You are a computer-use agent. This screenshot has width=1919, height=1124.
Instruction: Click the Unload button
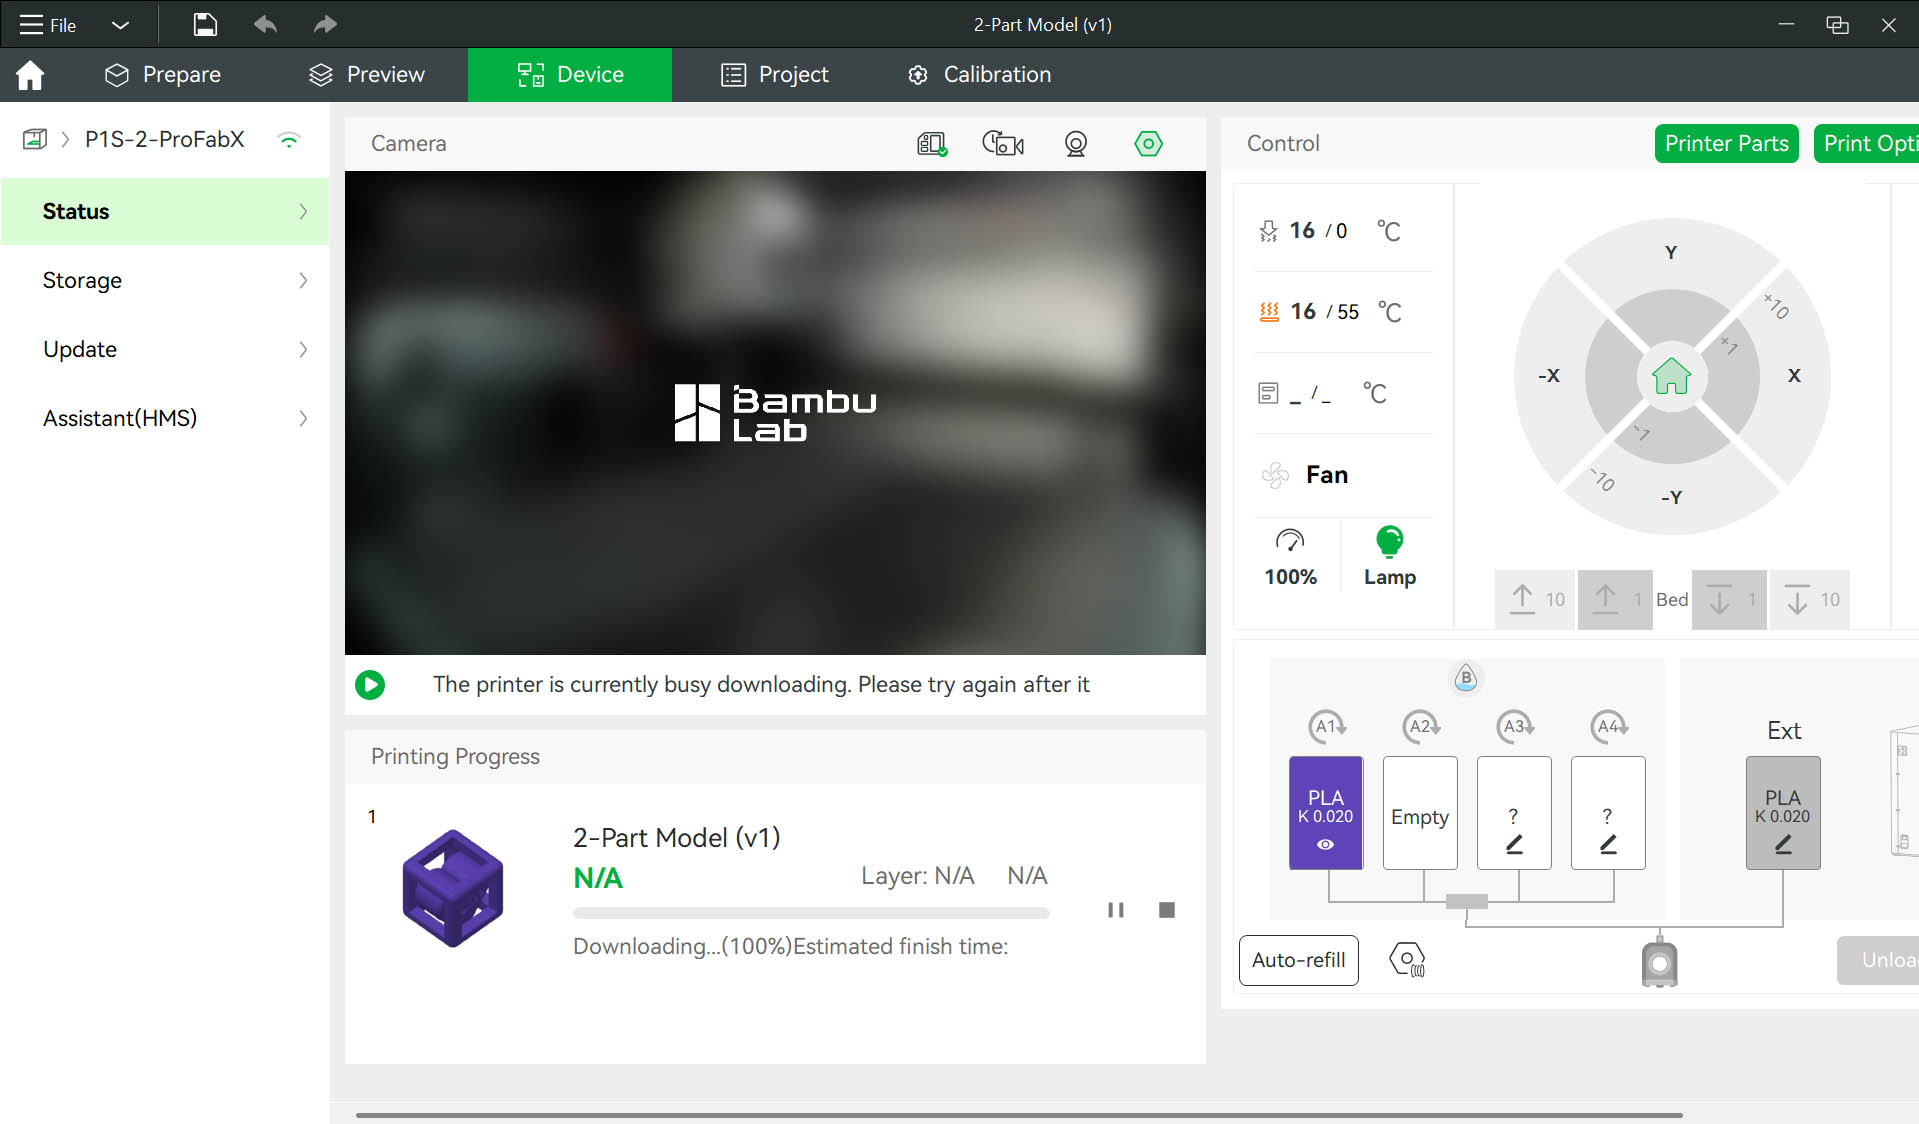1878,961
